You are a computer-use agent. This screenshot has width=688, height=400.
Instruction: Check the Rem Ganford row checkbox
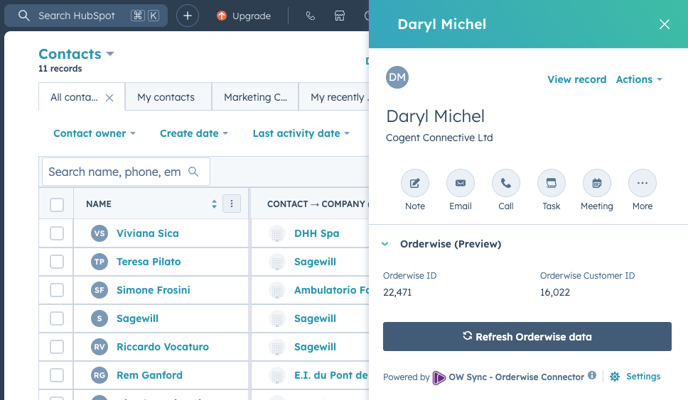57,375
